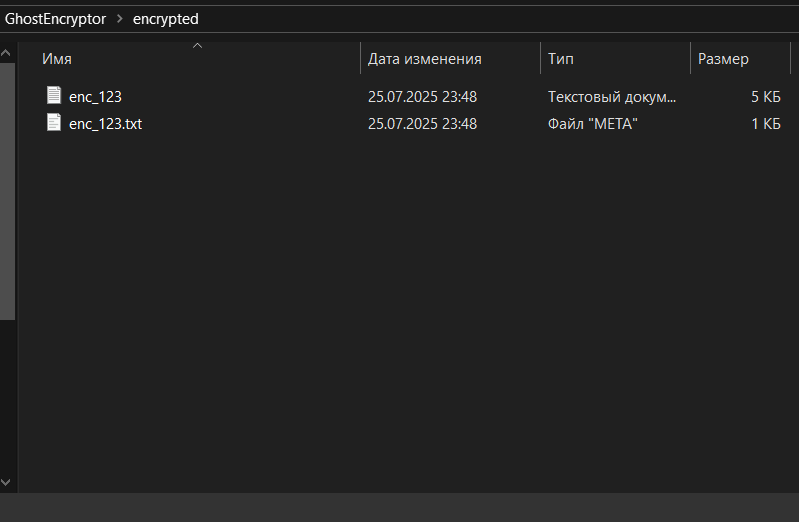This screenshot has height=522, width=799.
Task: Click empty area of the file list
Action: (408, 306)
